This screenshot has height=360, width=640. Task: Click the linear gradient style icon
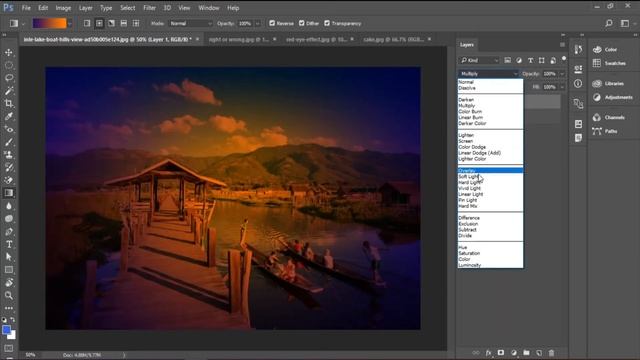(x=87, y=23)
